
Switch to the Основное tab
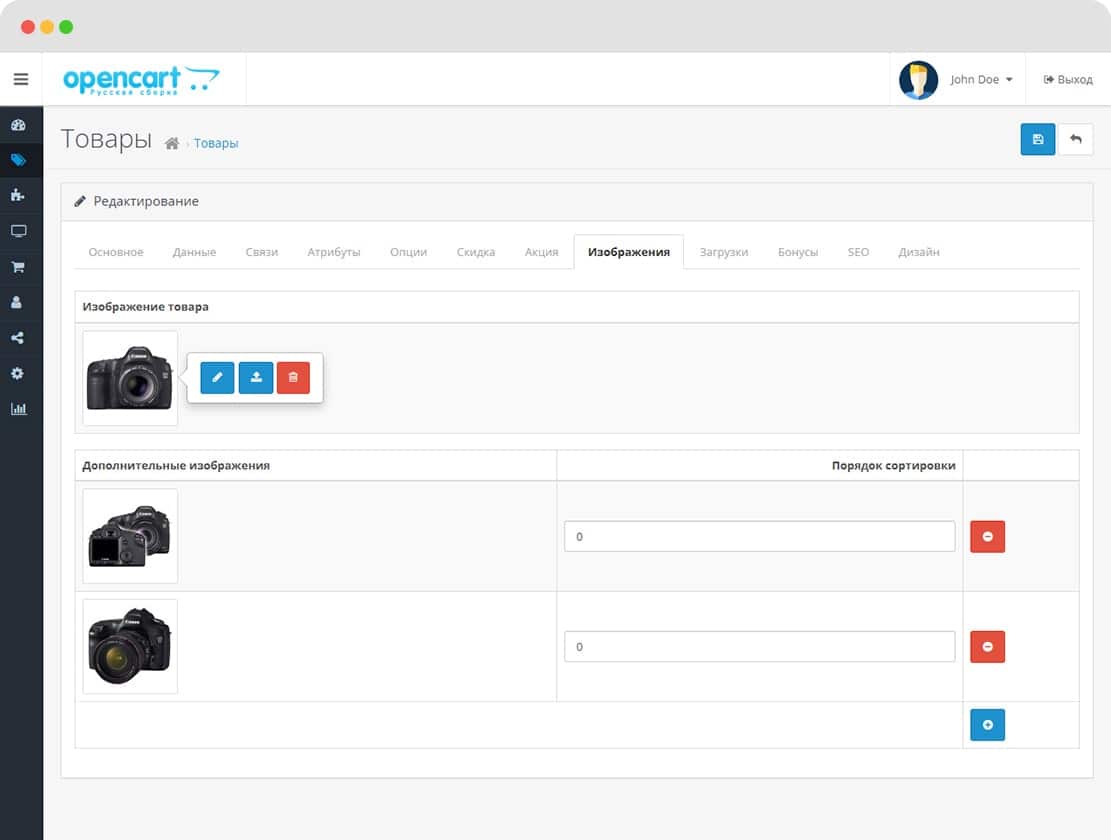click(x=115, y=251)
